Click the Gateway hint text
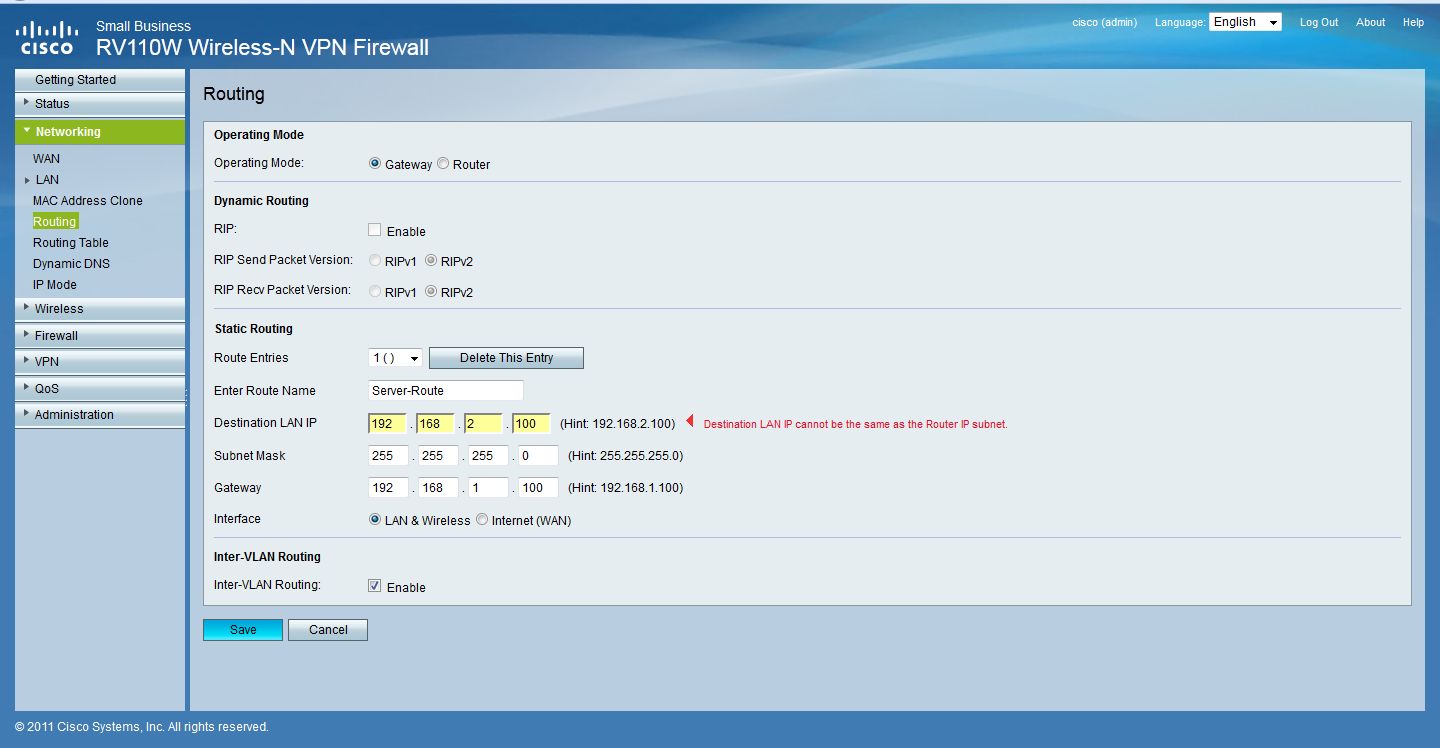Viewport: 1440px width, 748px height. 625,488
